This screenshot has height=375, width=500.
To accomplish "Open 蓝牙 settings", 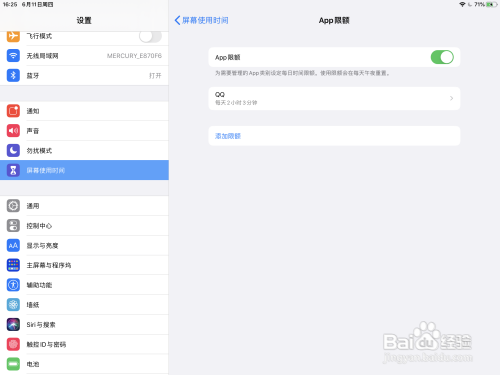I will point(84,75).
